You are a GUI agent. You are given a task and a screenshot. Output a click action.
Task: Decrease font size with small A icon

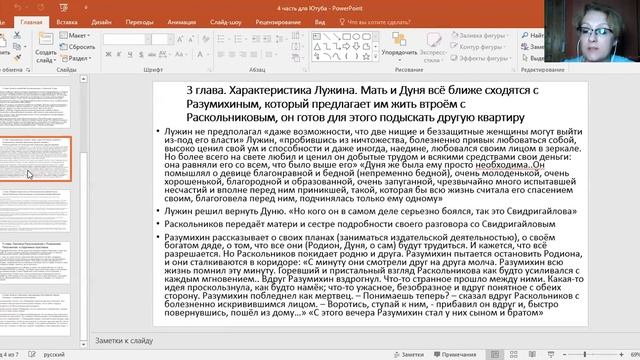coord(191,39)
